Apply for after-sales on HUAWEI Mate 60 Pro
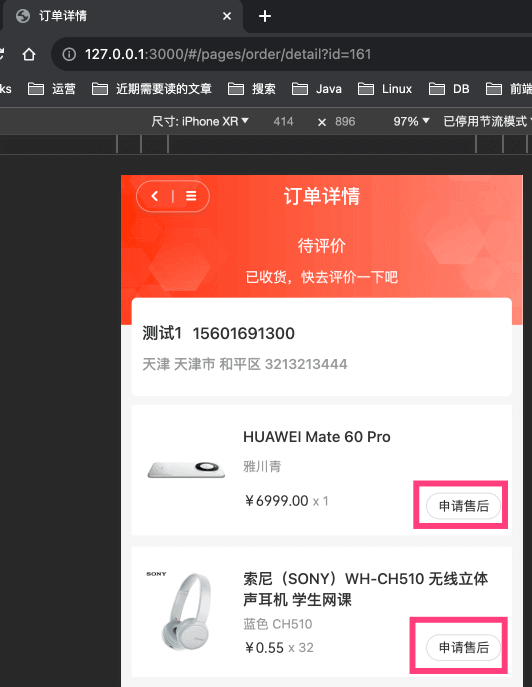532x687 pixels. [x=464, y=506]
